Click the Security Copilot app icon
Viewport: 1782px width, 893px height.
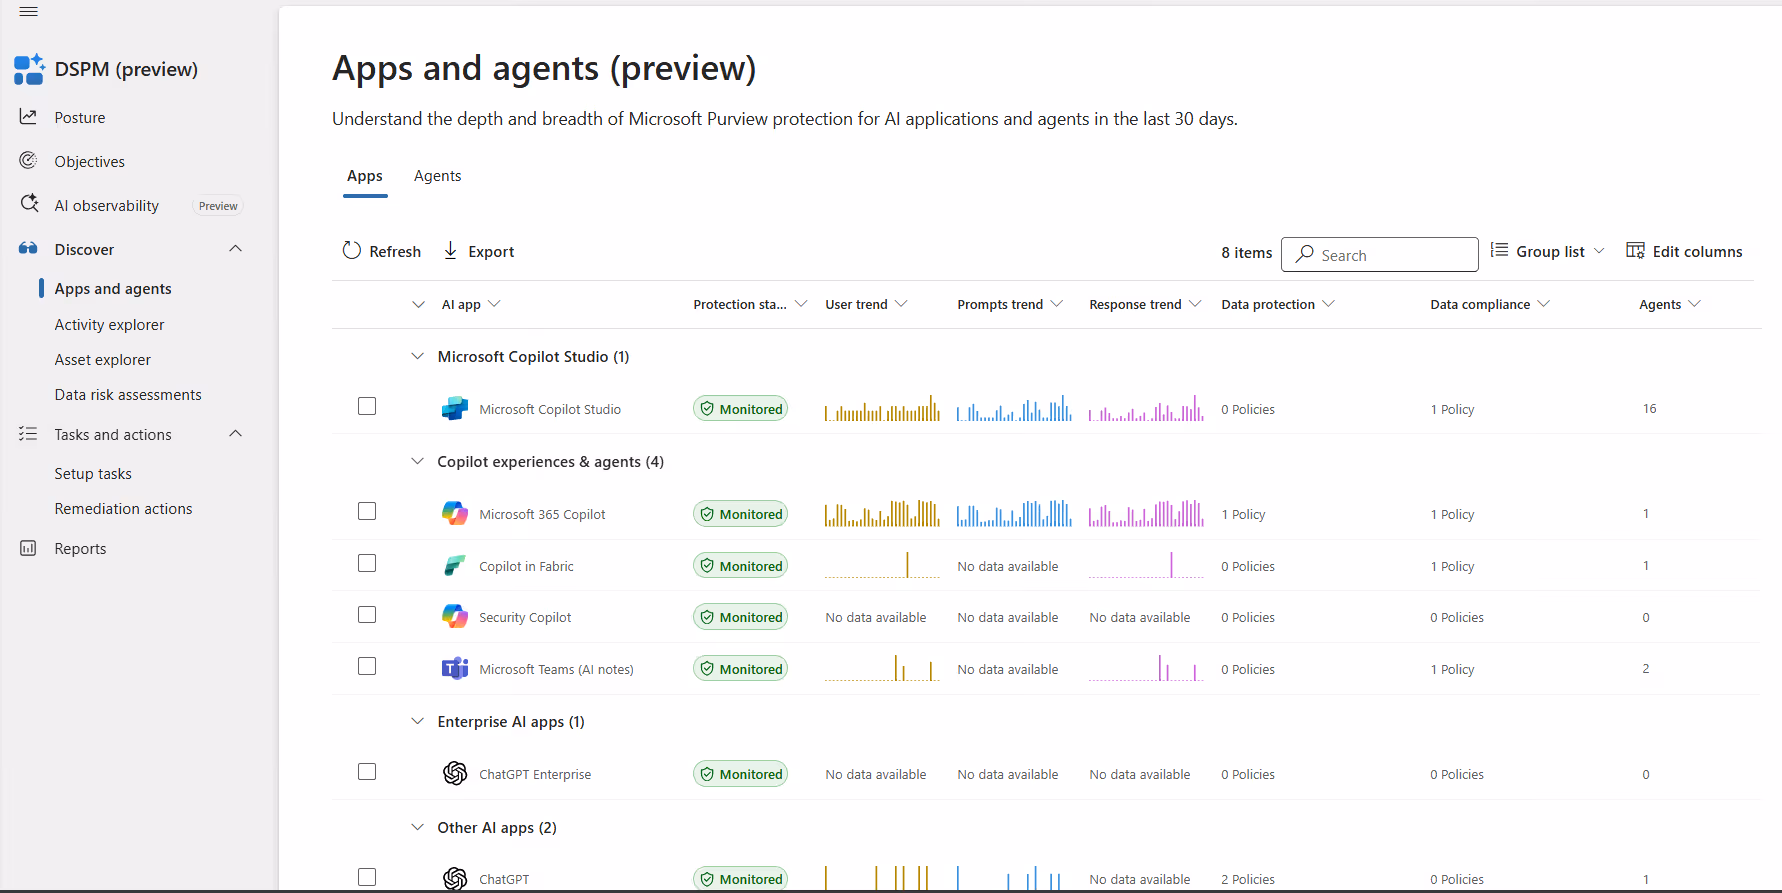point(455,616)
